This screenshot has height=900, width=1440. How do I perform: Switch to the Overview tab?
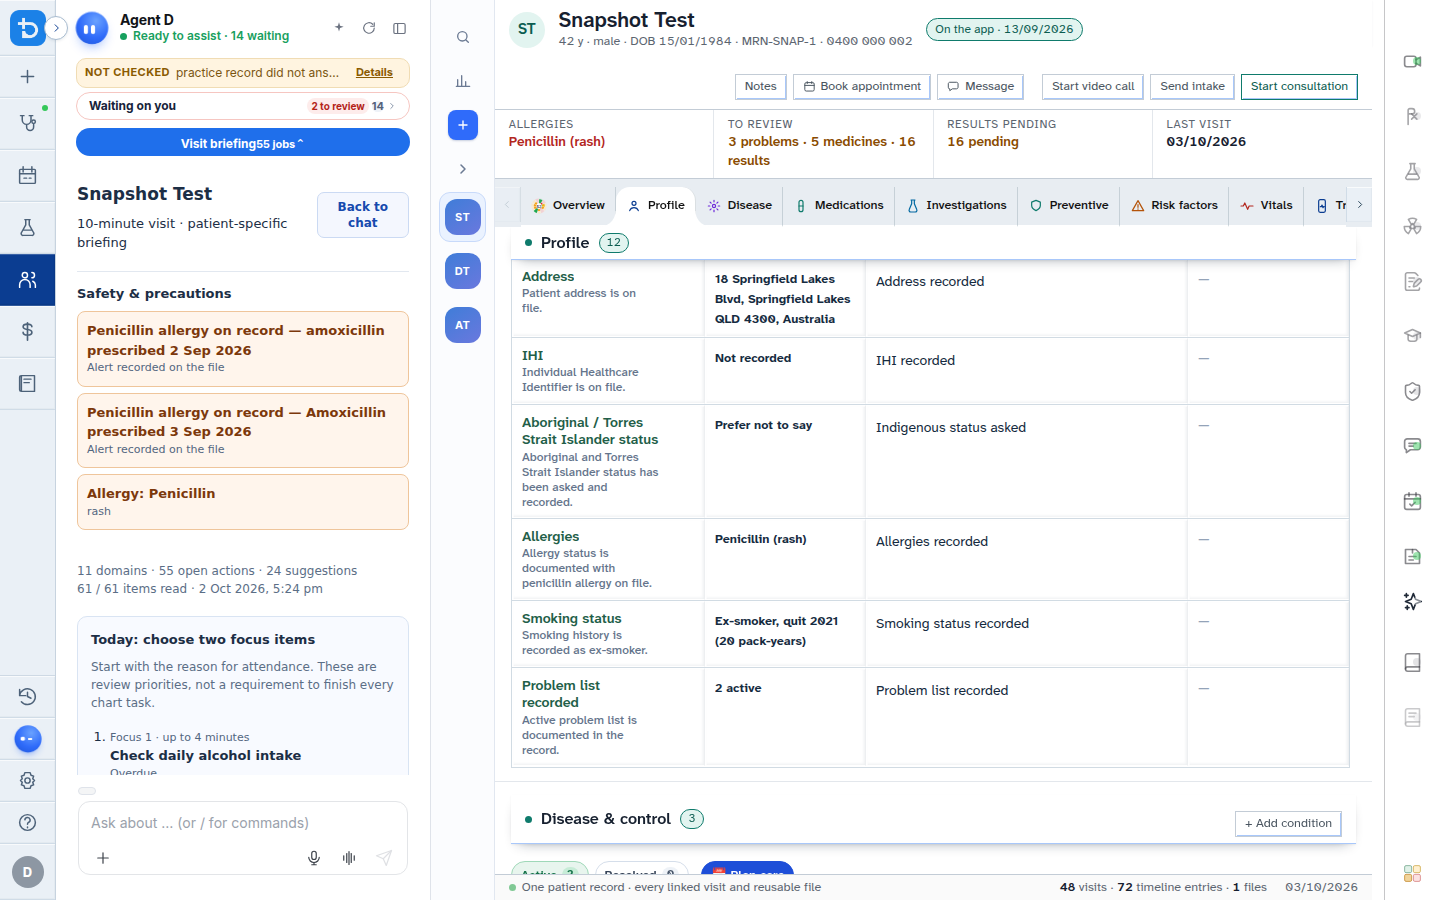tap(568, 206)
